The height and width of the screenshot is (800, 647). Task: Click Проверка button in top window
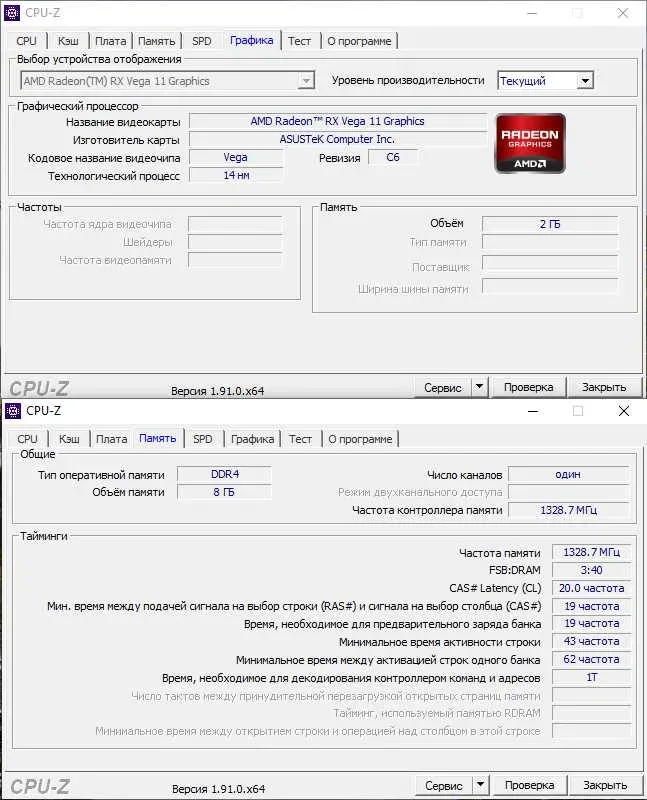pyautogui.click(x=529, y=387)
